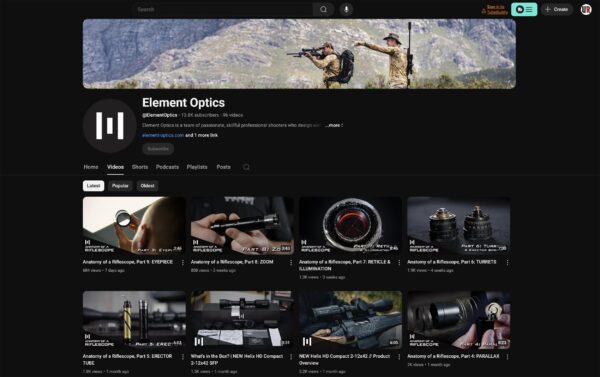Select the Latest sort chip

point(93,186)
